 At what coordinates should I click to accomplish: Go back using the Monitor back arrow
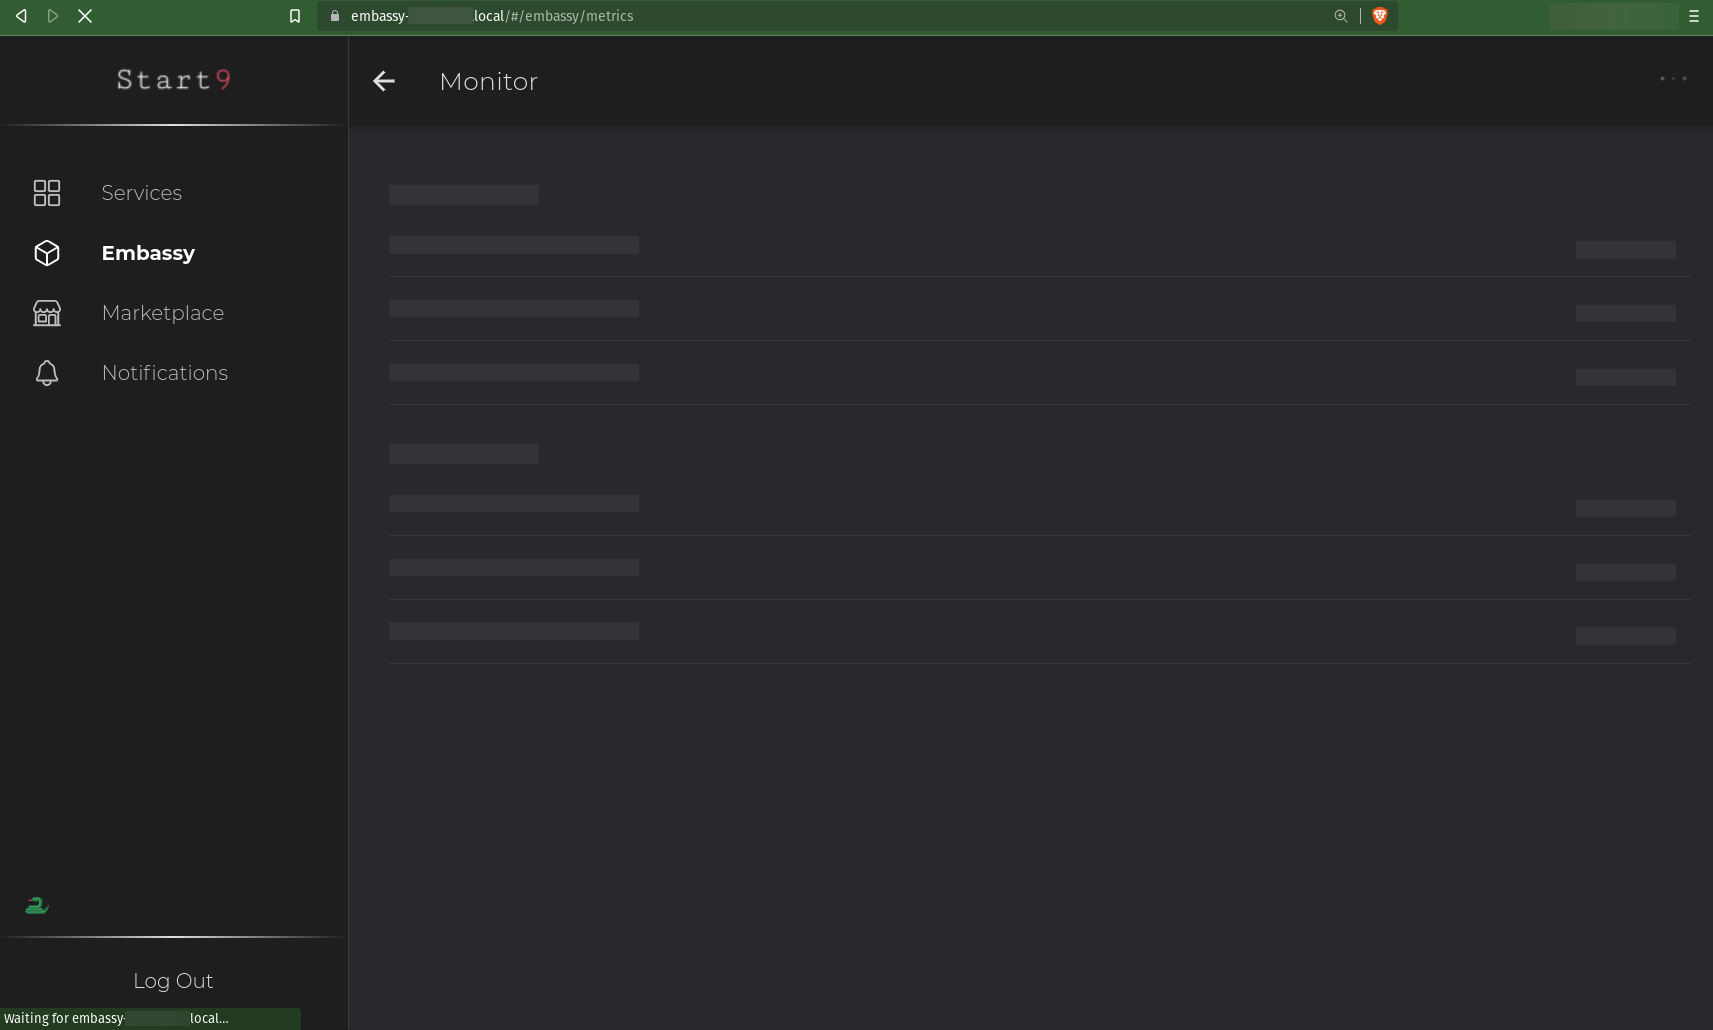pos(384,81)
